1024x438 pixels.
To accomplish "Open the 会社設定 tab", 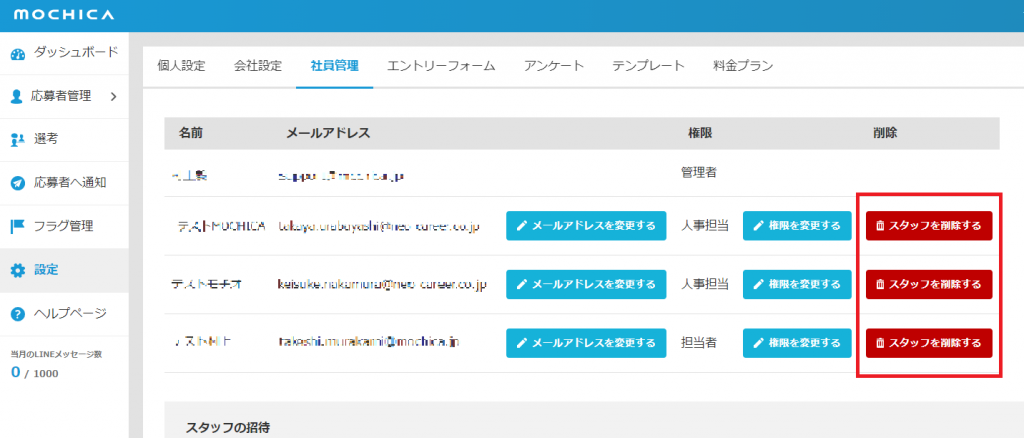I will click(x=257, y=66).
